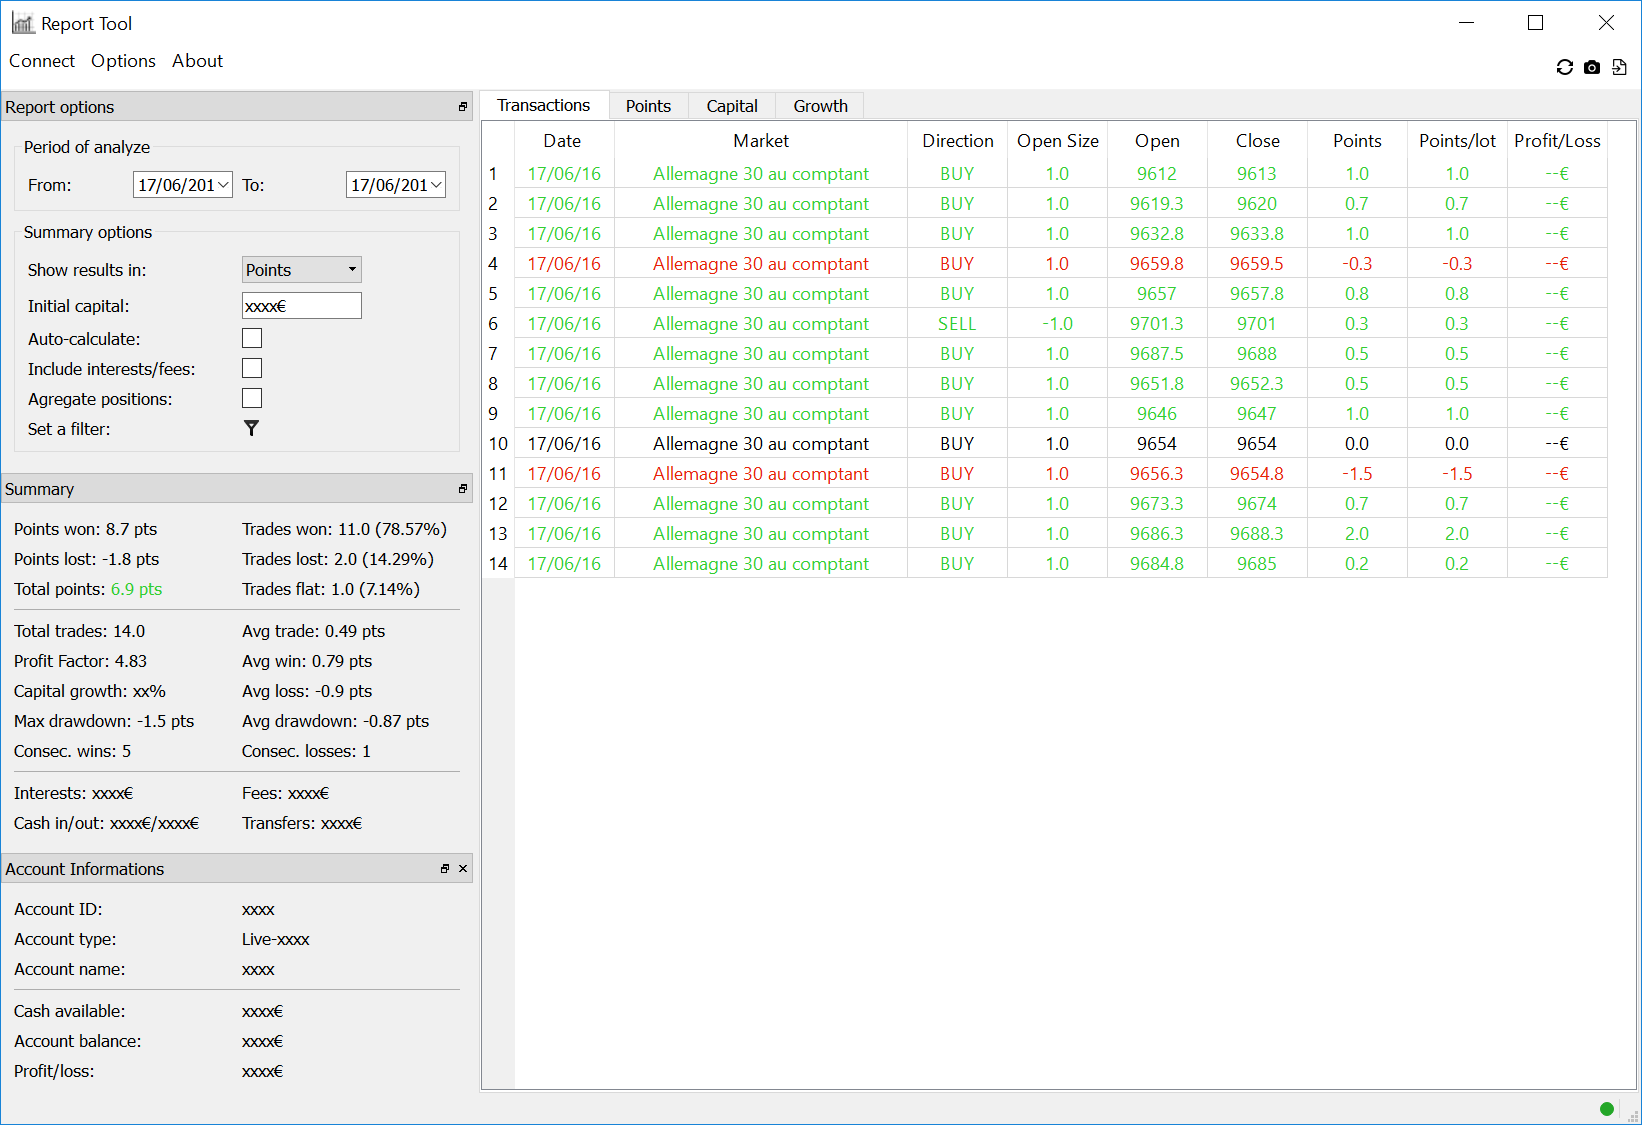
Task: Undock the Summary panel
Action: click(462, 489)
